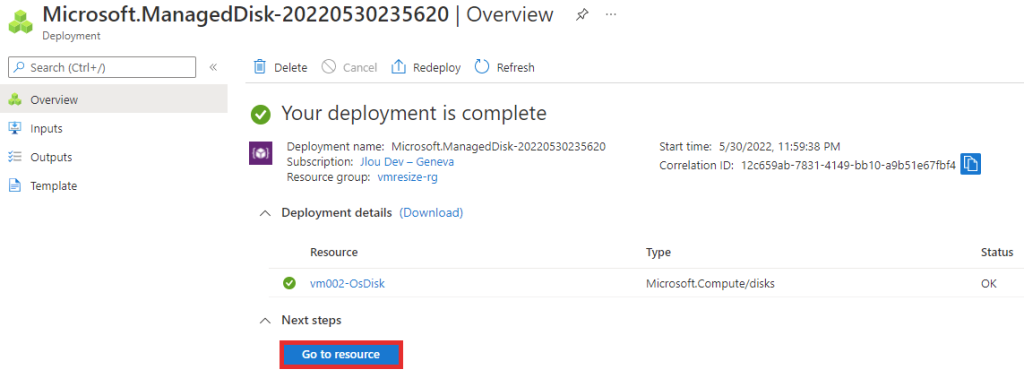Image resolution: width=1024 pixels, height=378 pixels.
Task: Open the vmresize-rg resource group link
Action: [x=408, y=177]
